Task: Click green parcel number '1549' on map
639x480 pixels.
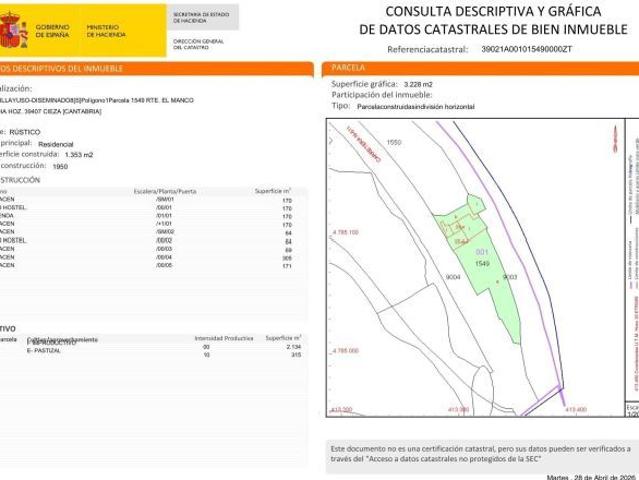Action: pos(482,264)
